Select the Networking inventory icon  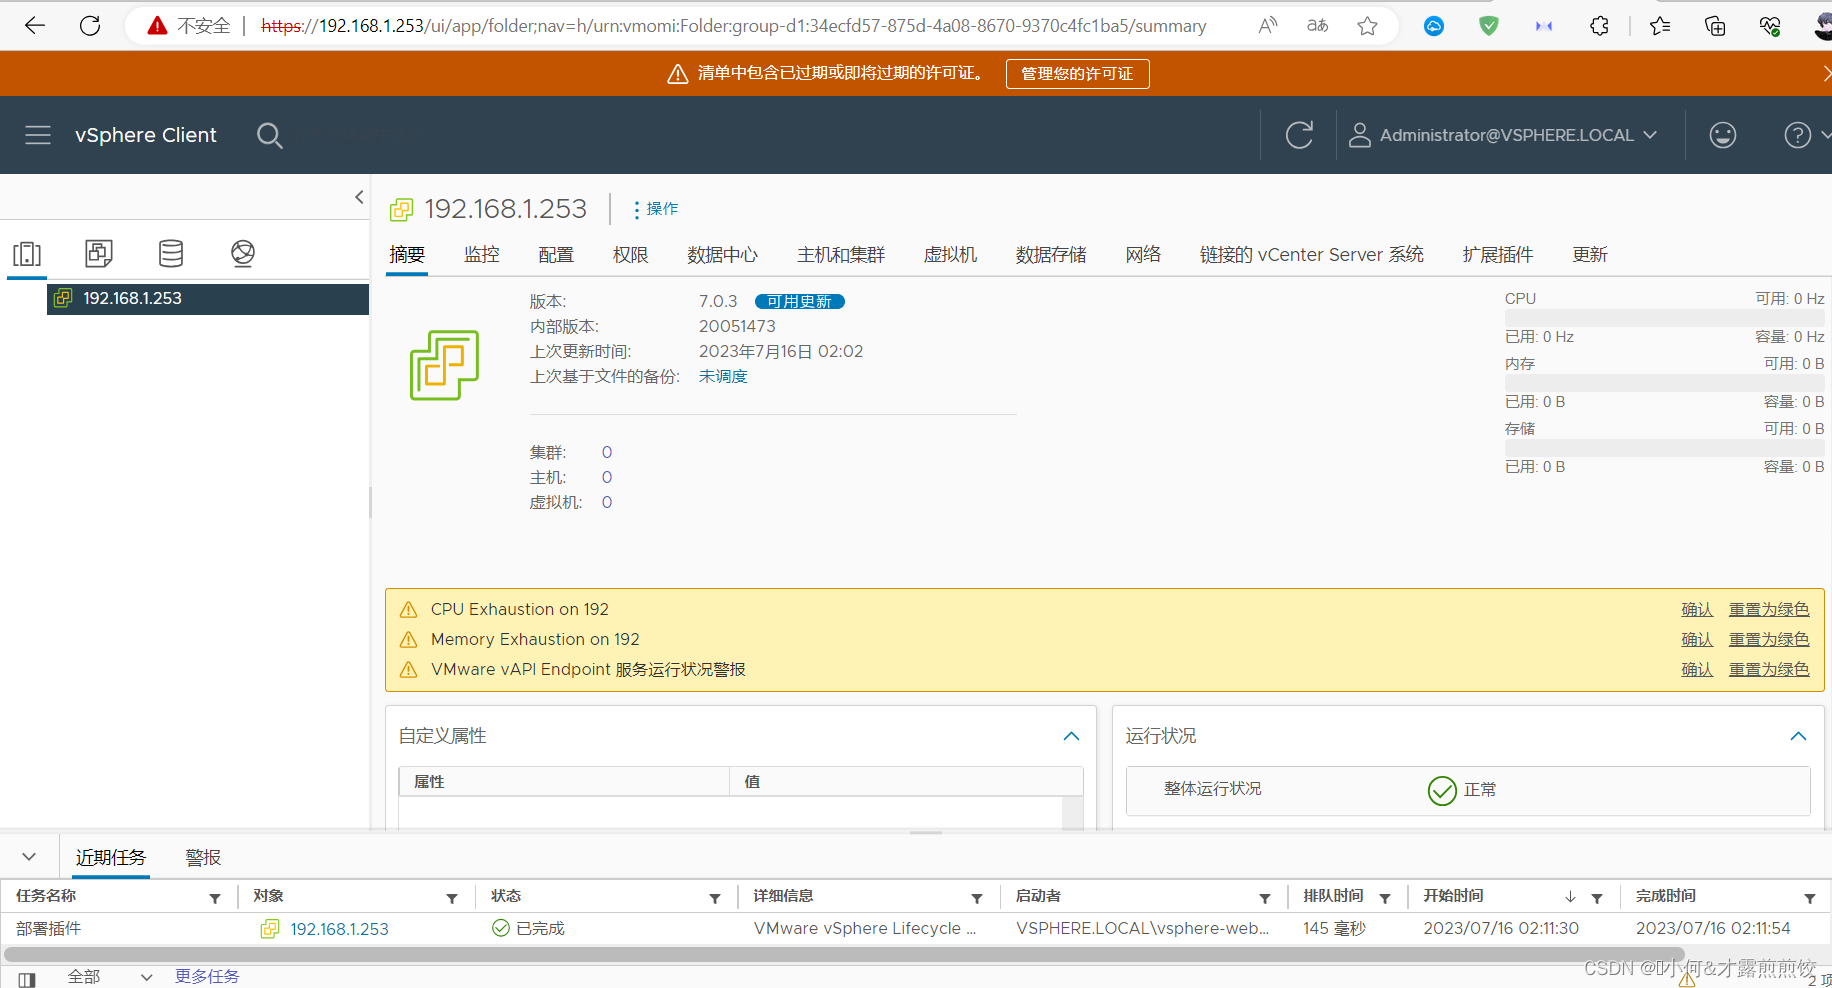coord(243,254)
